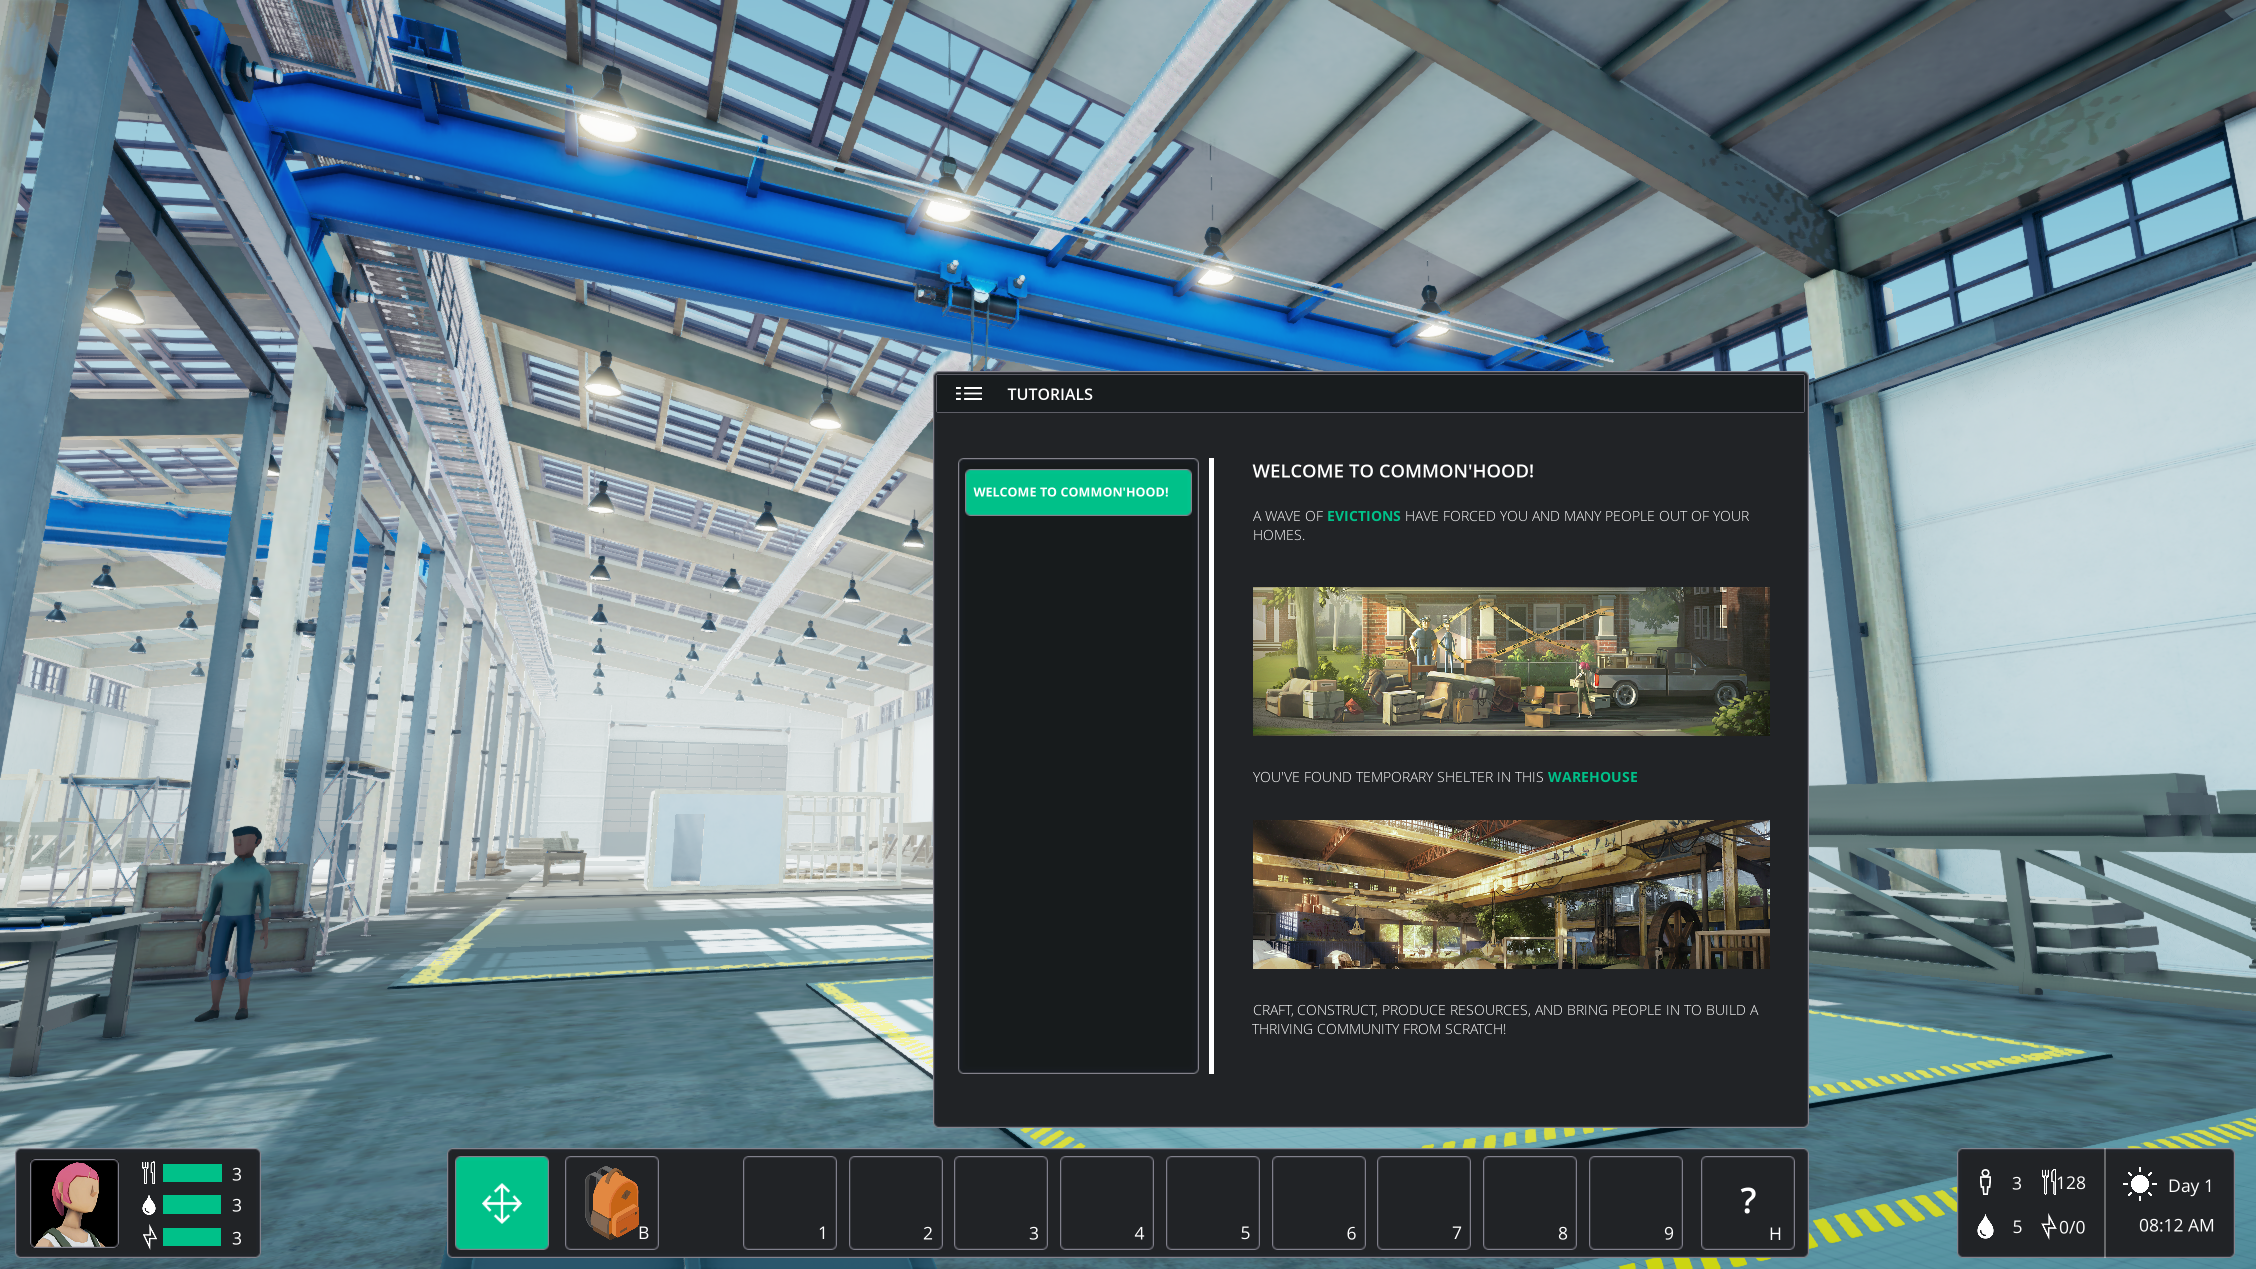Click the highlighted WAREHOUSE keyword

click(1592, 777)
